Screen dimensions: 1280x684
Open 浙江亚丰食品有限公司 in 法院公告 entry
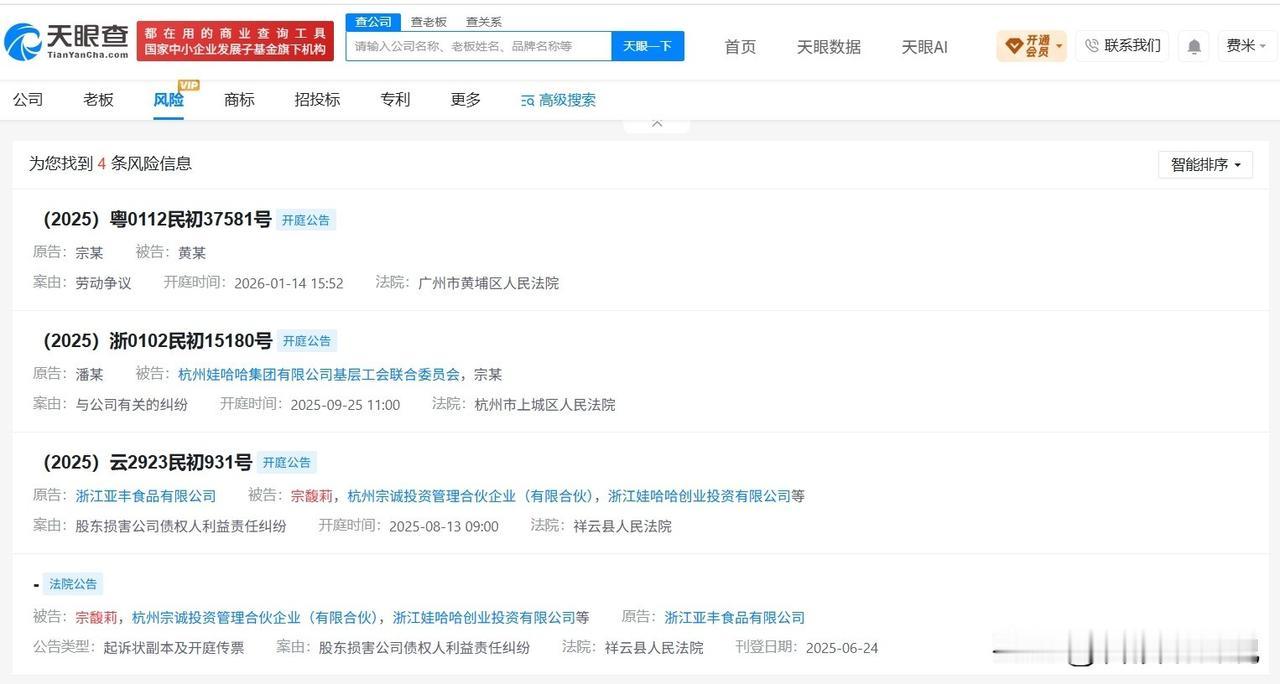click(x=735, y=617)
